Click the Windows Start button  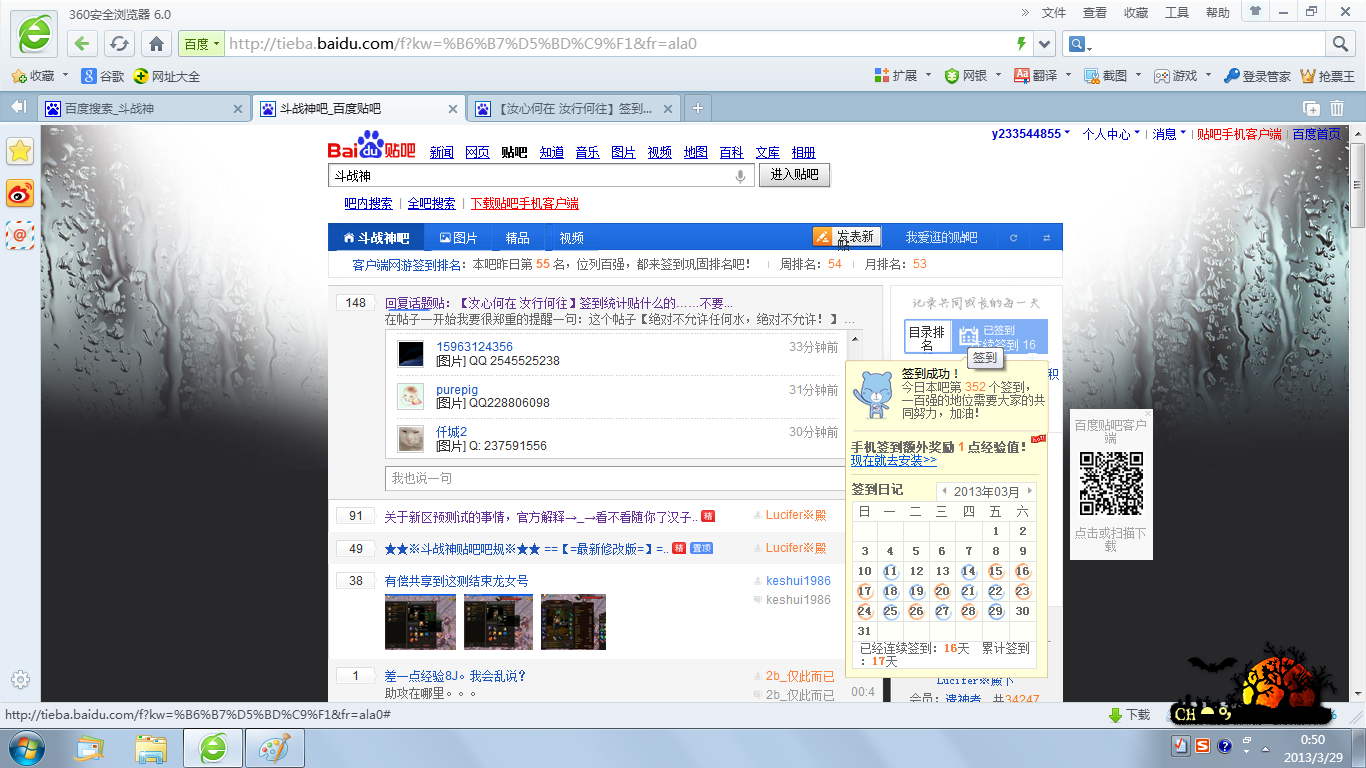tap(27, 748)
